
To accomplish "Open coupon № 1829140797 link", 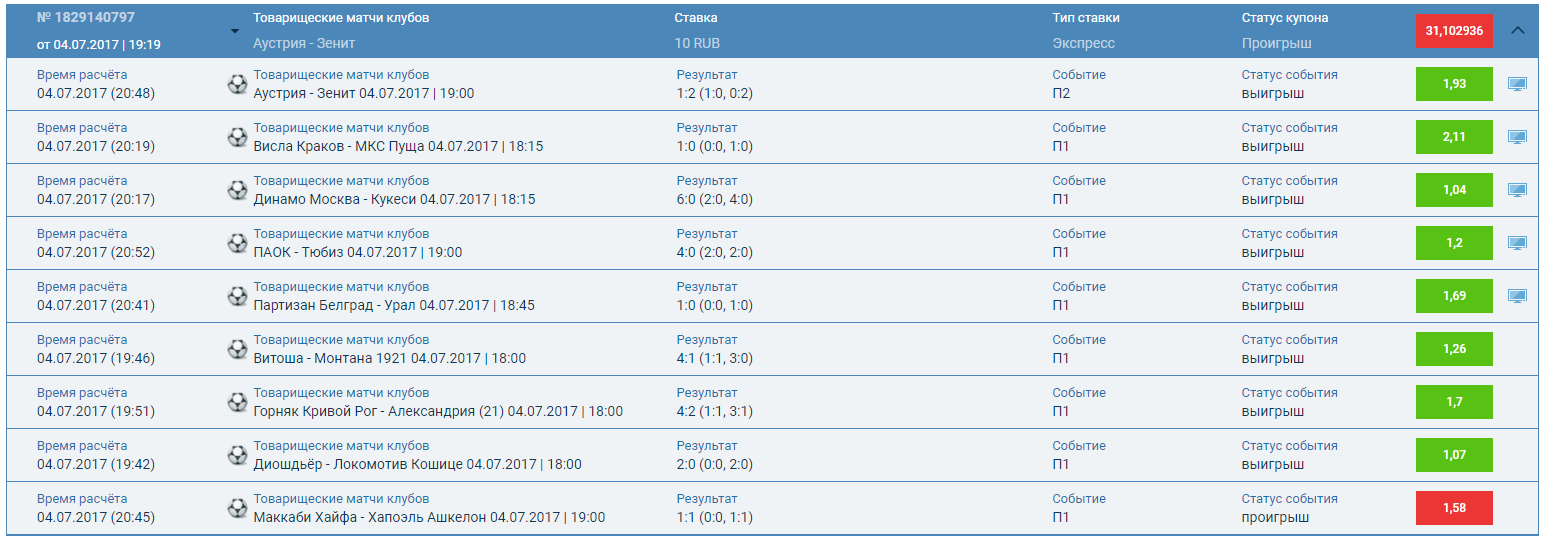I will [86, 18].
